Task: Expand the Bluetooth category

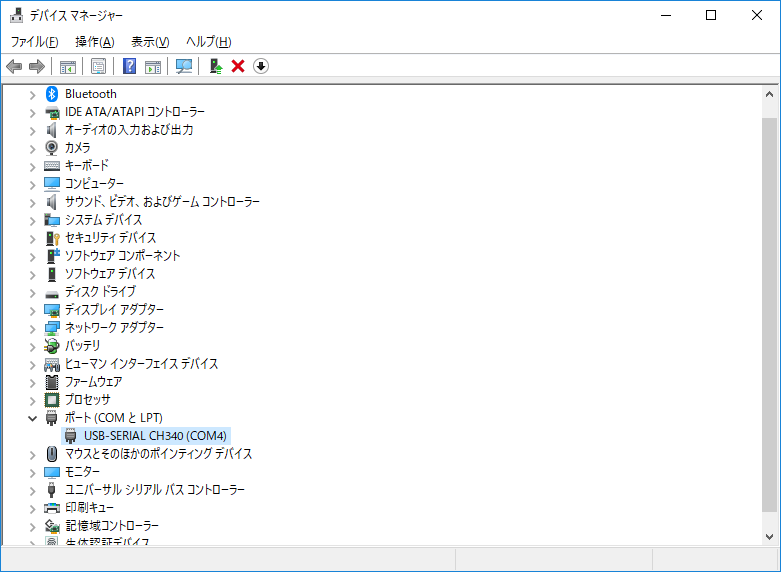Action: (x=32, y=95)
